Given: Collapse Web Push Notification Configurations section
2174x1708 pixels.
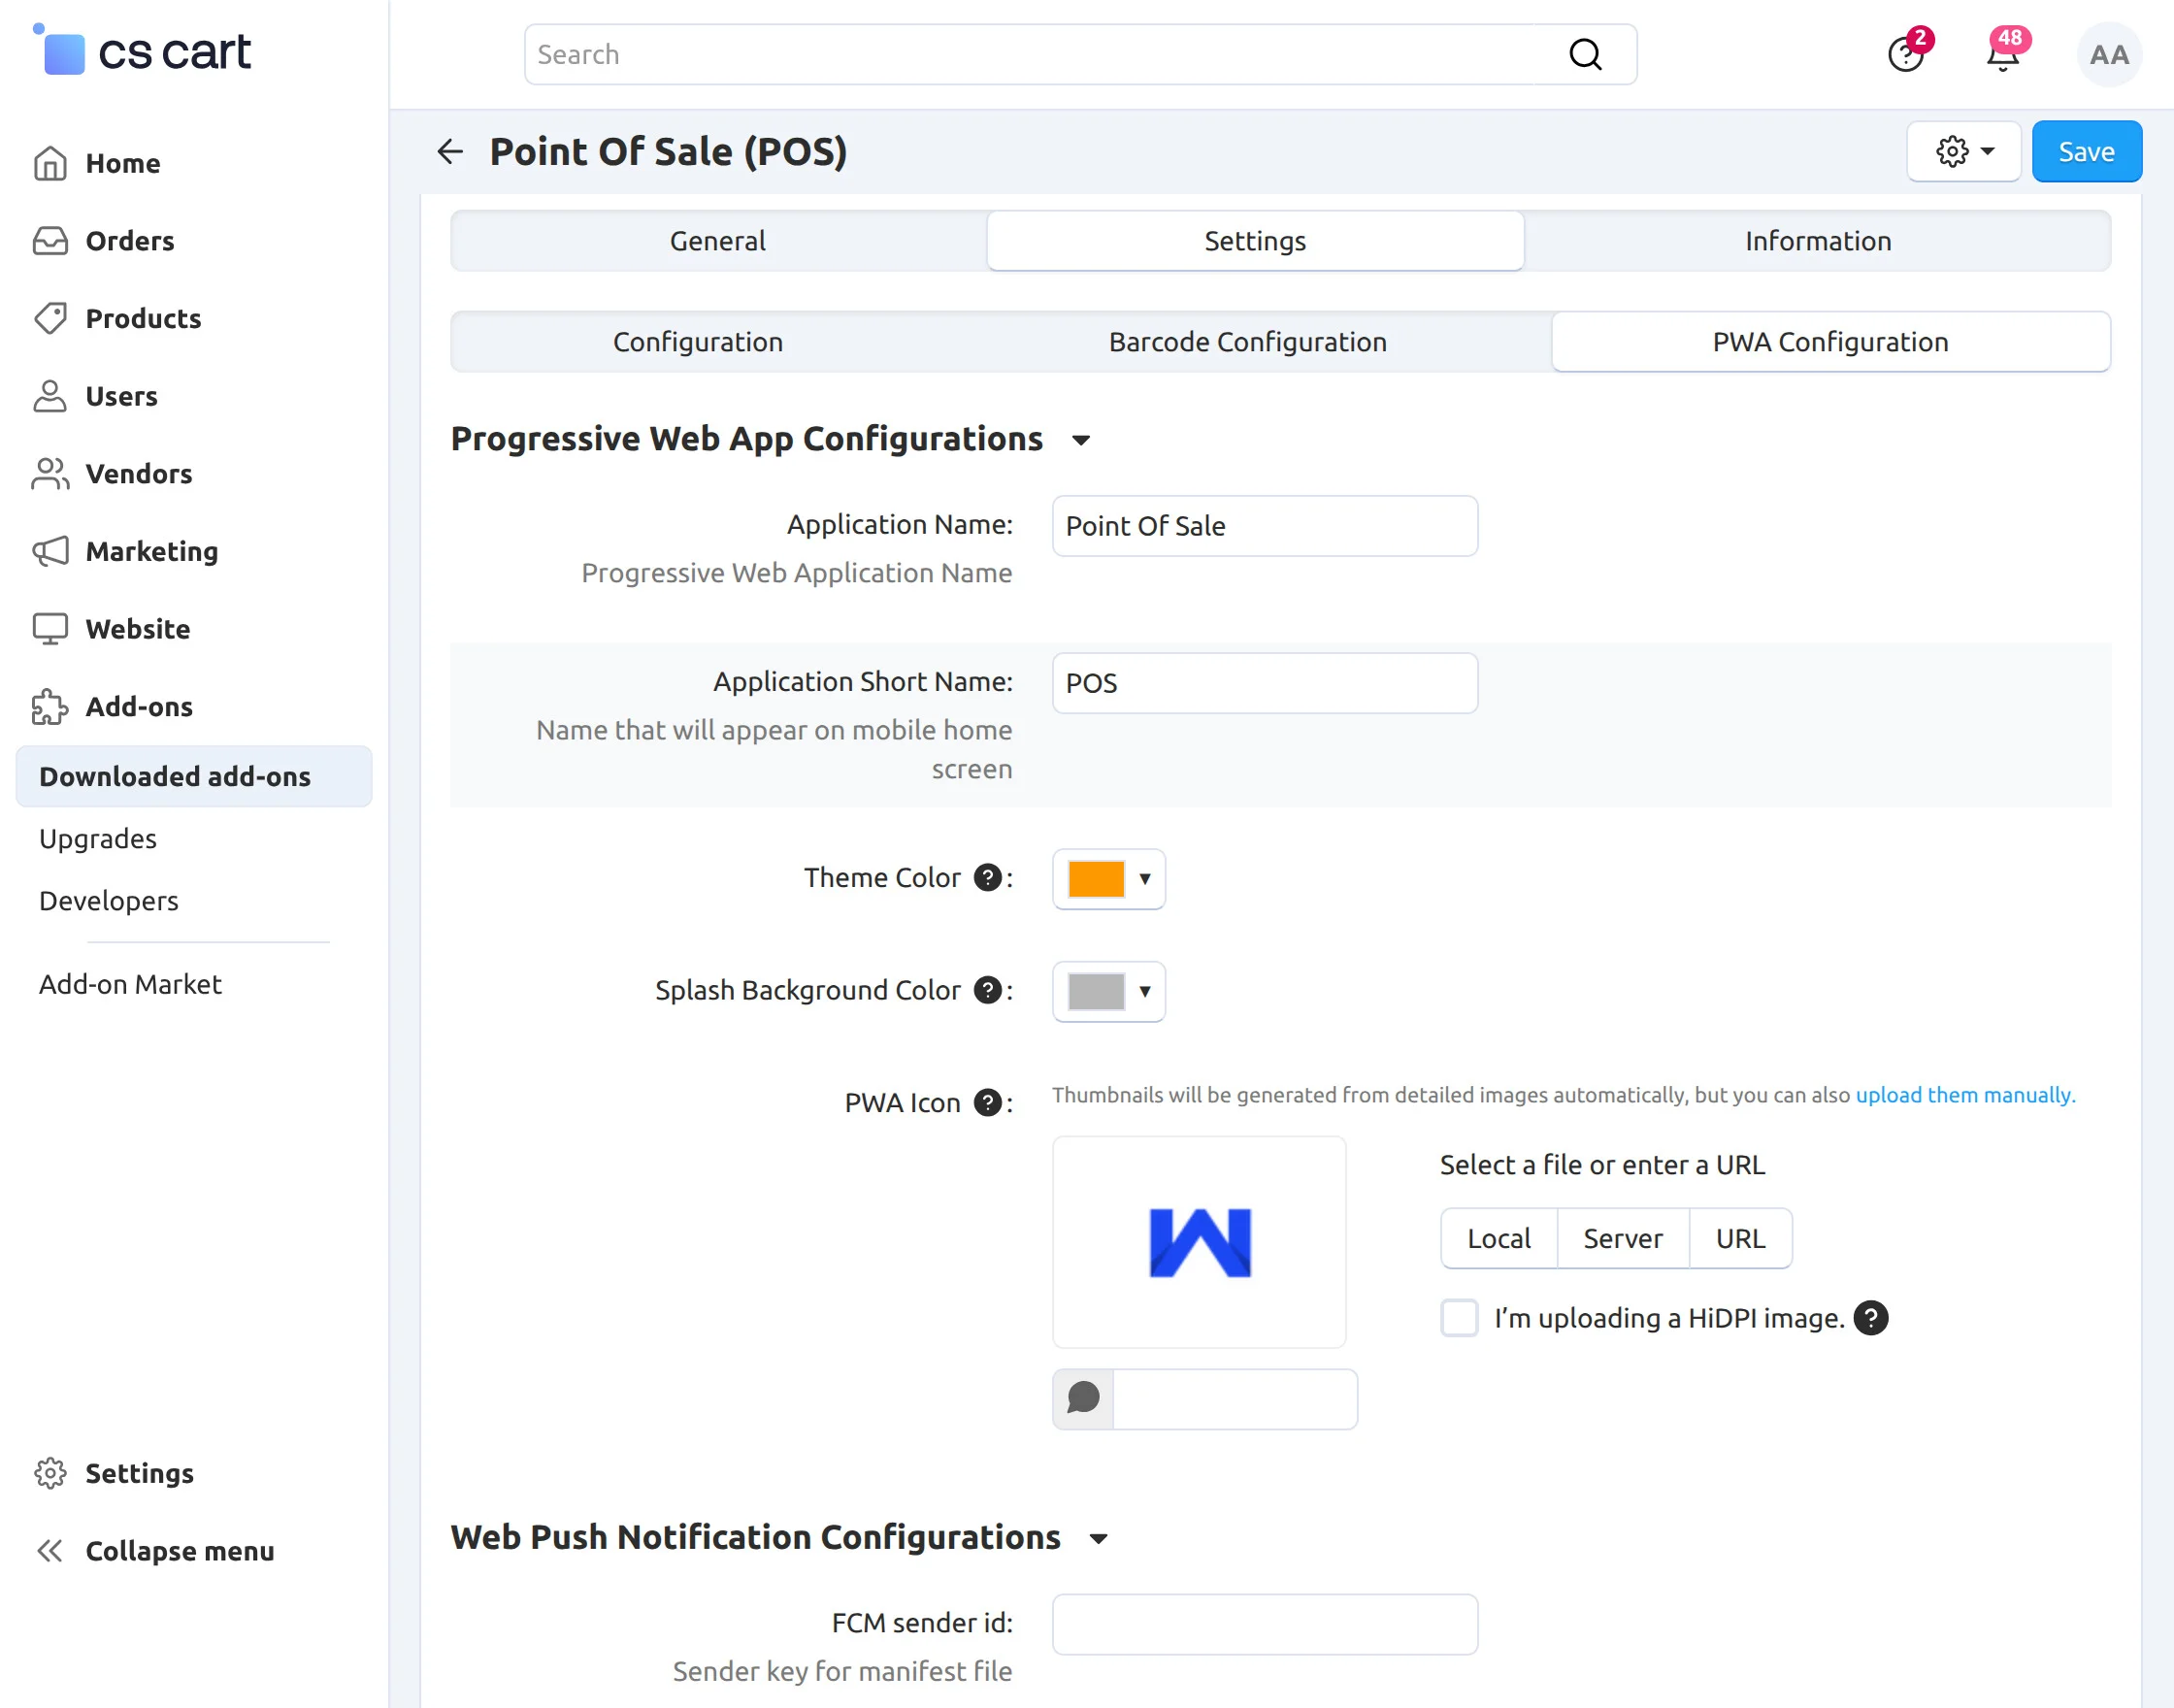Looking at the screenshot, I should click(1099, 1538).
